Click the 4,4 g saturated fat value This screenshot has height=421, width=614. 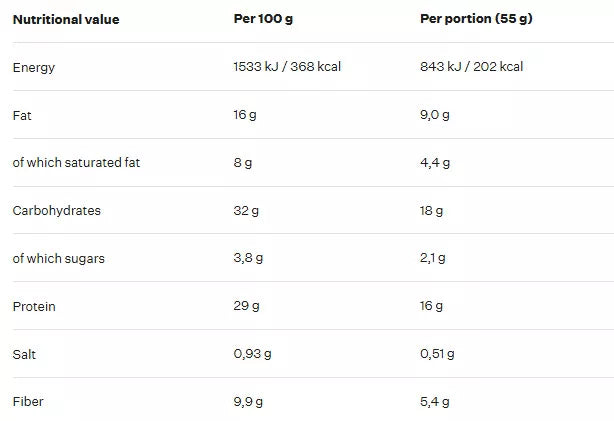pyautogui.click(x=435, y=163)
